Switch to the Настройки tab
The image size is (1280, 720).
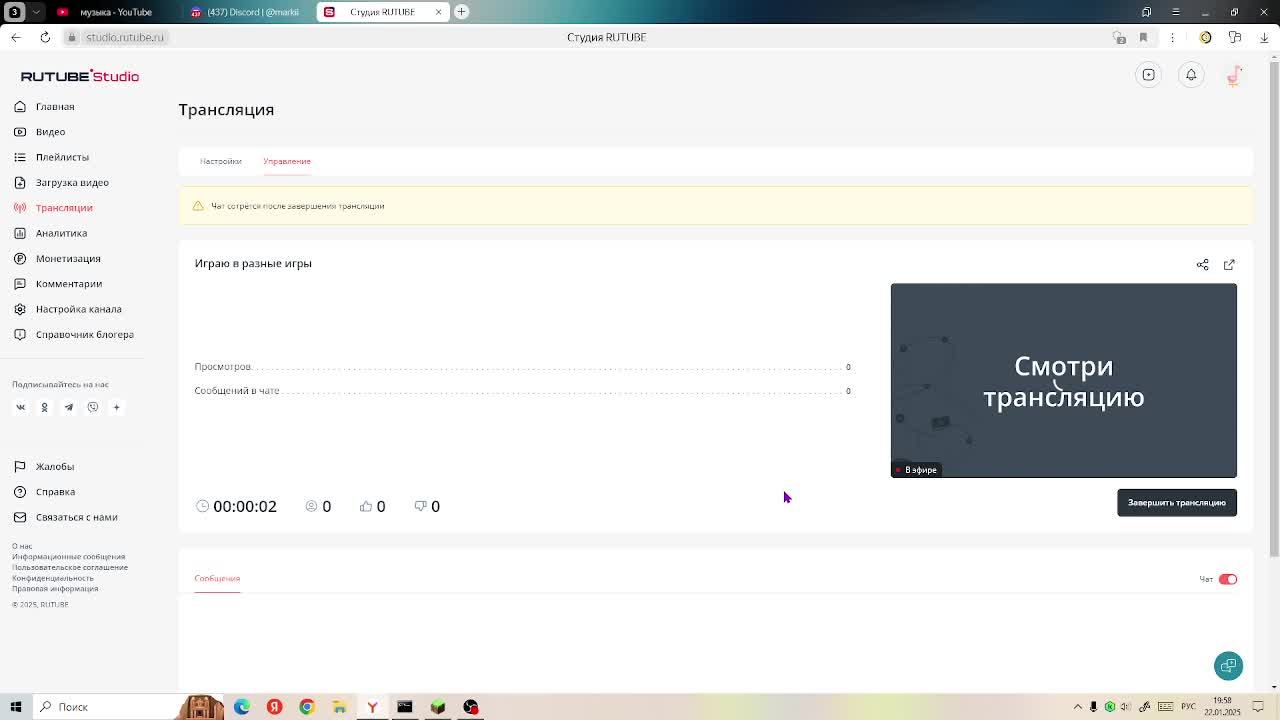pos(220,161)
